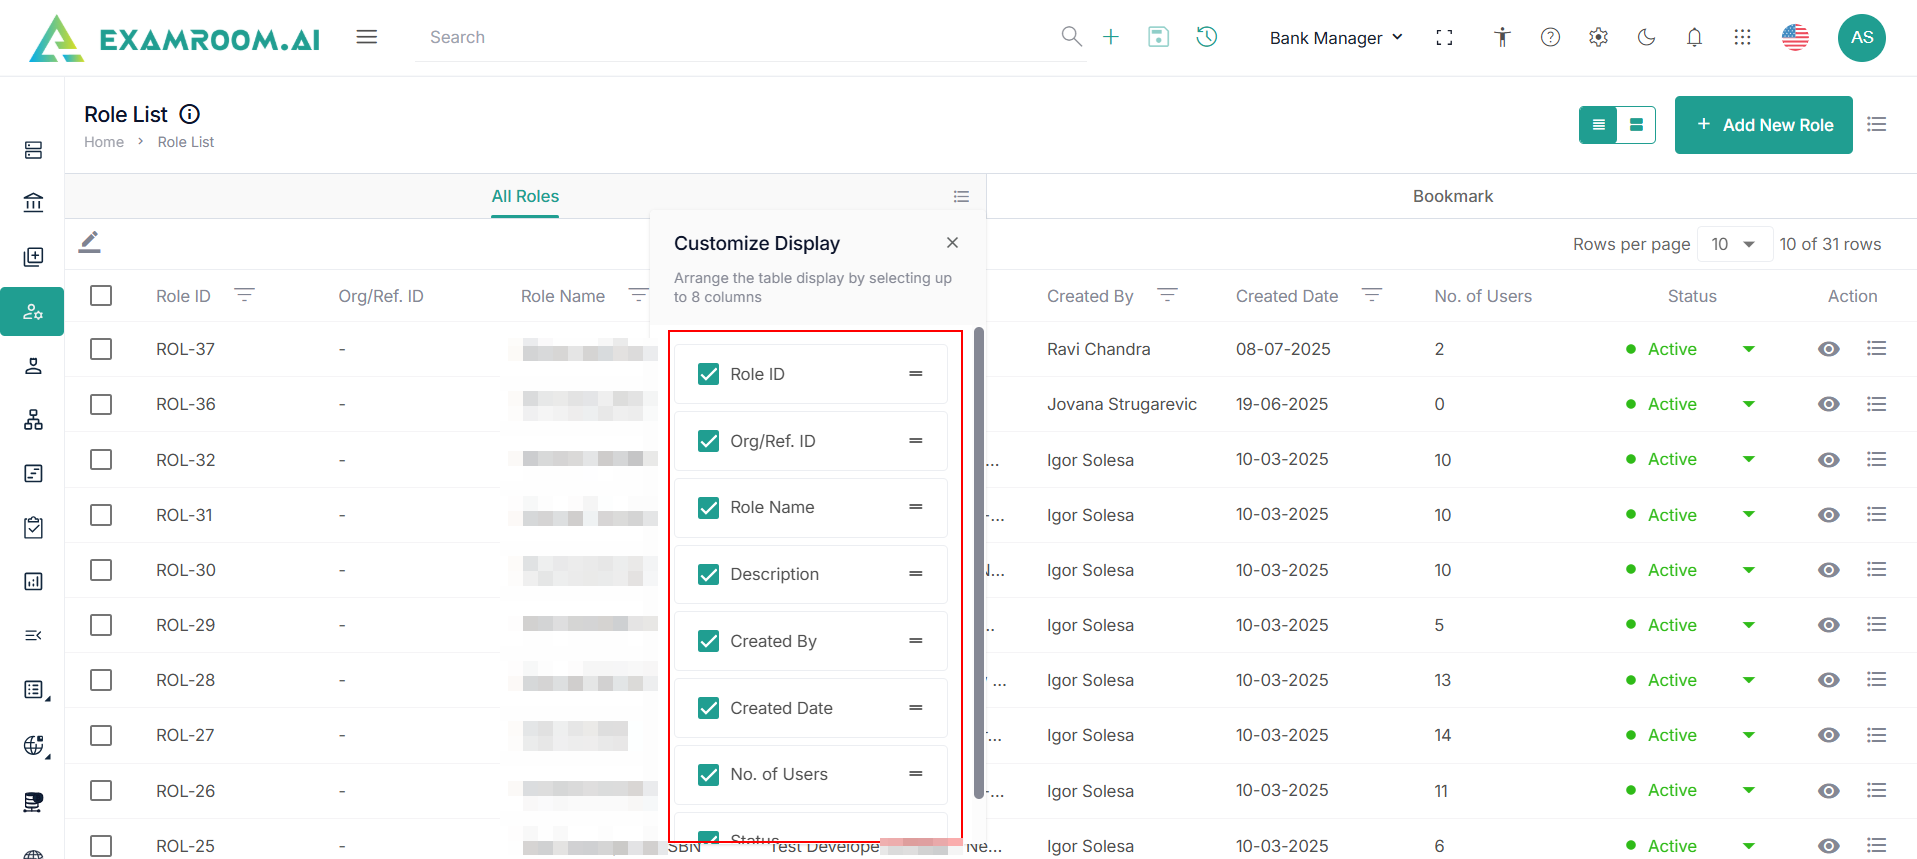Click the history clock icon in top bar
The height and width of the screenshot is (859, 1917).
pos(1206,37)
